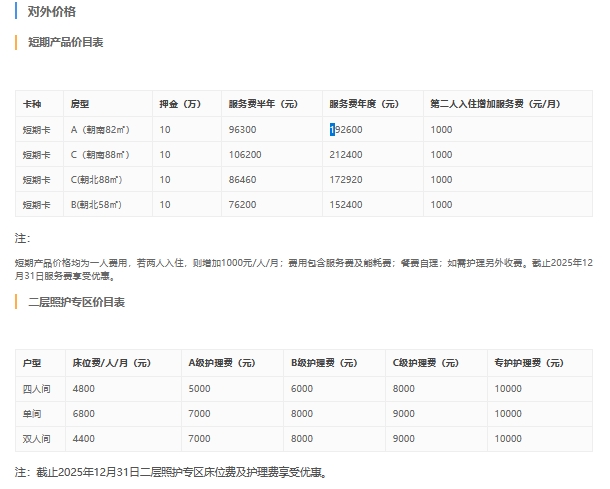Screen dimensions: 610x489
Task: Click the half-year fee 76200
Action: [x=242, y=204]
